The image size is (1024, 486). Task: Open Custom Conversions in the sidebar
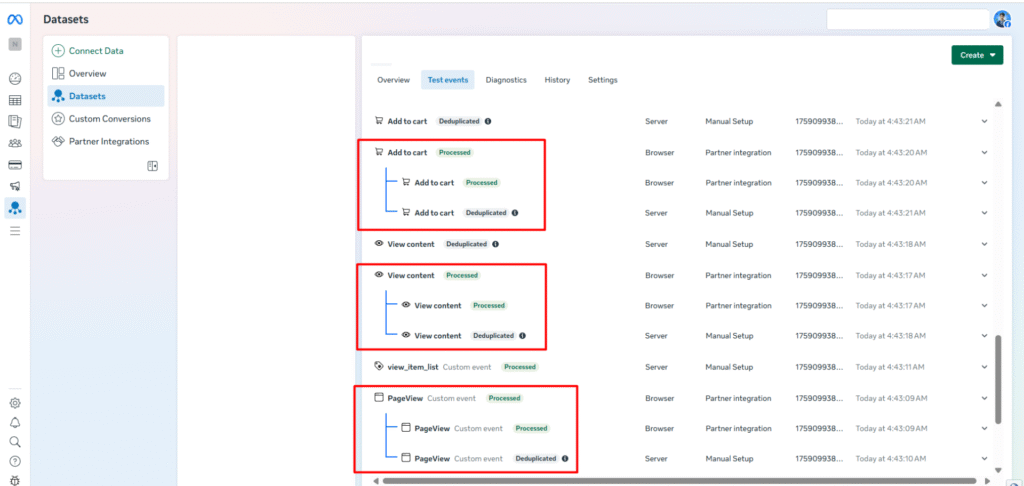[108, 119]
